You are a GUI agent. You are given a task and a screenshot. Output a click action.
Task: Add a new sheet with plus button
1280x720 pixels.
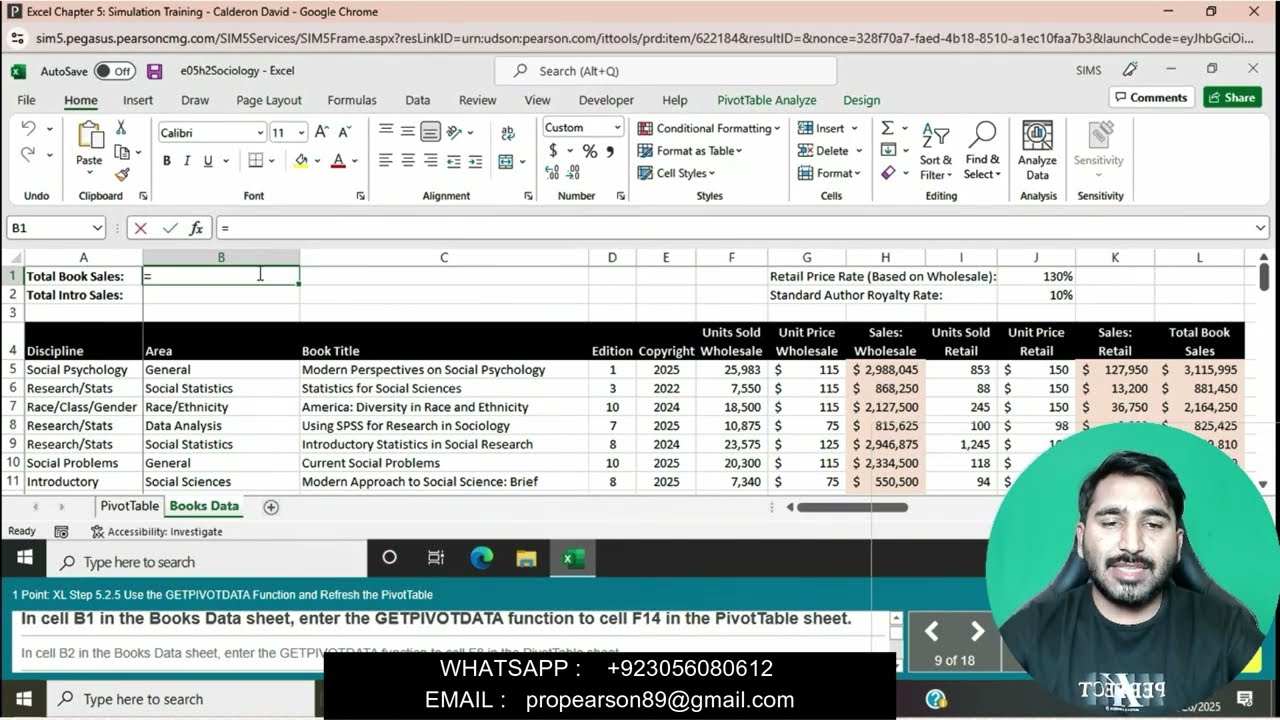coord(271,507)
